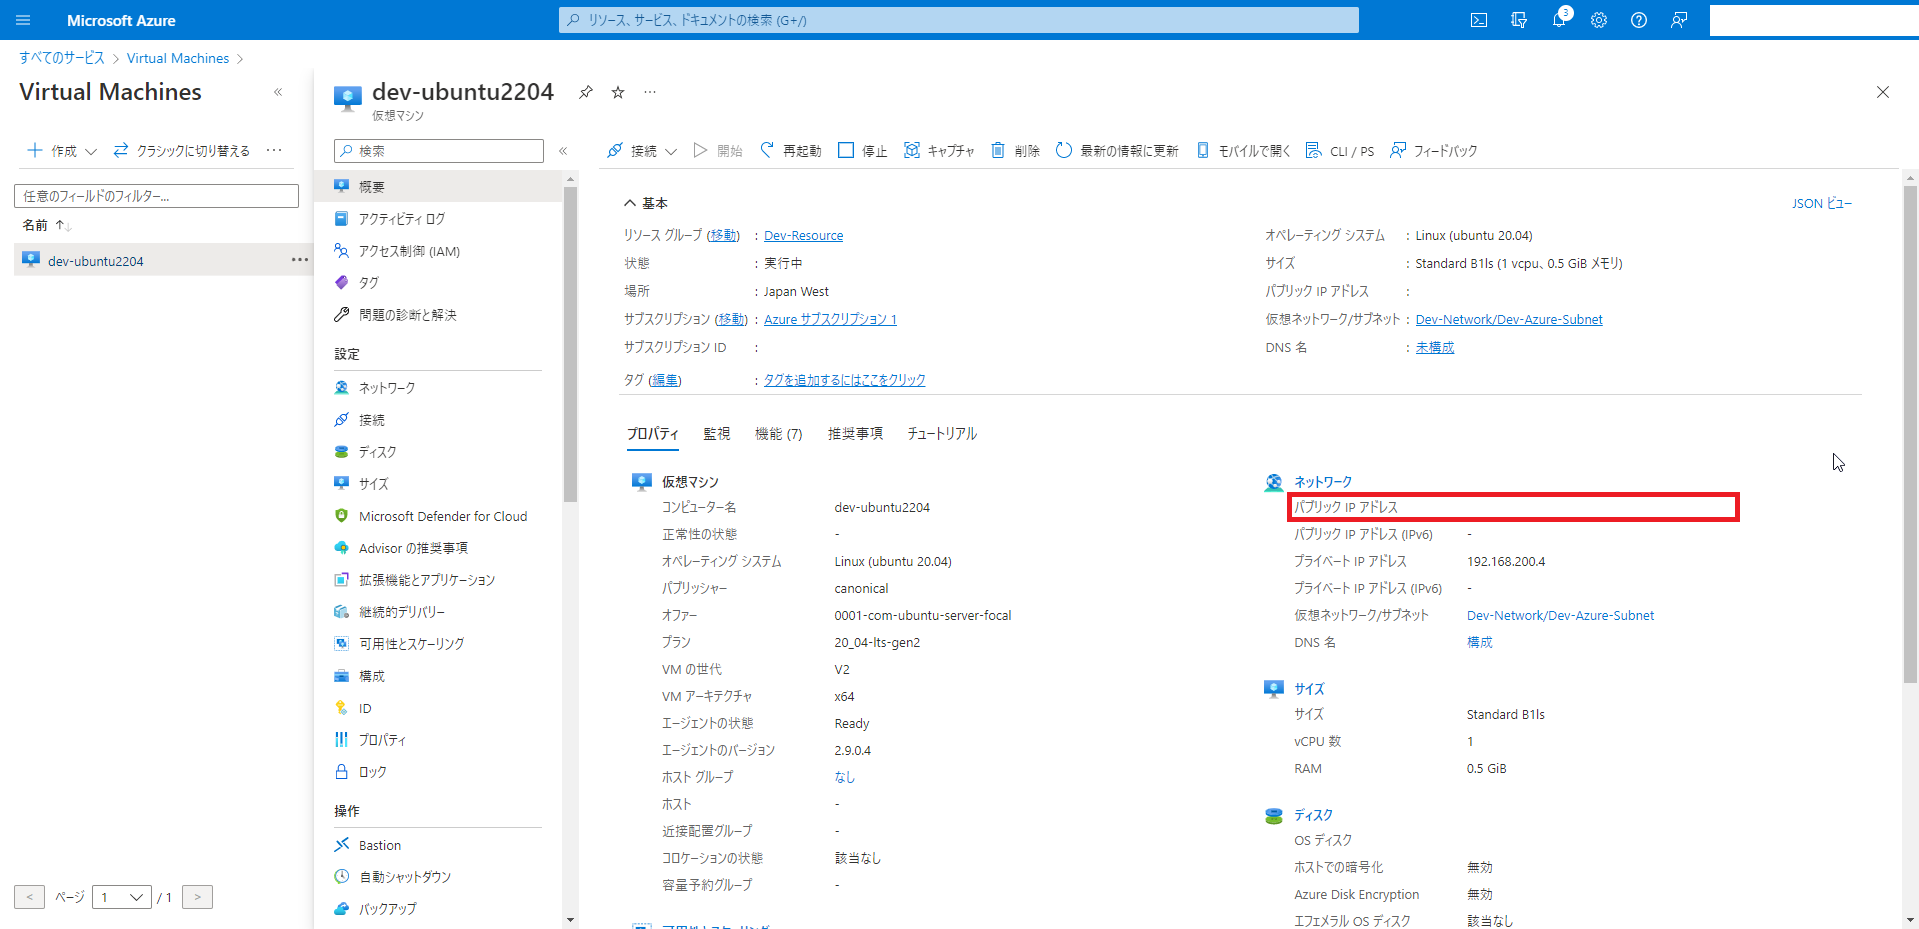
Task: Collapse the Virtual Machines list panel
Action: (278, 92)
